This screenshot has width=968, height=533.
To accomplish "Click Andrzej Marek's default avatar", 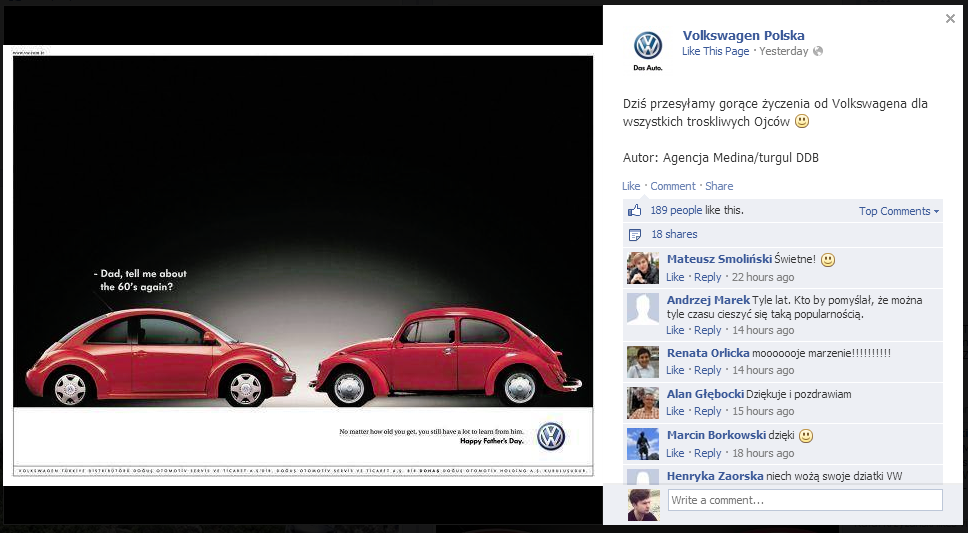I will (643, 309).
